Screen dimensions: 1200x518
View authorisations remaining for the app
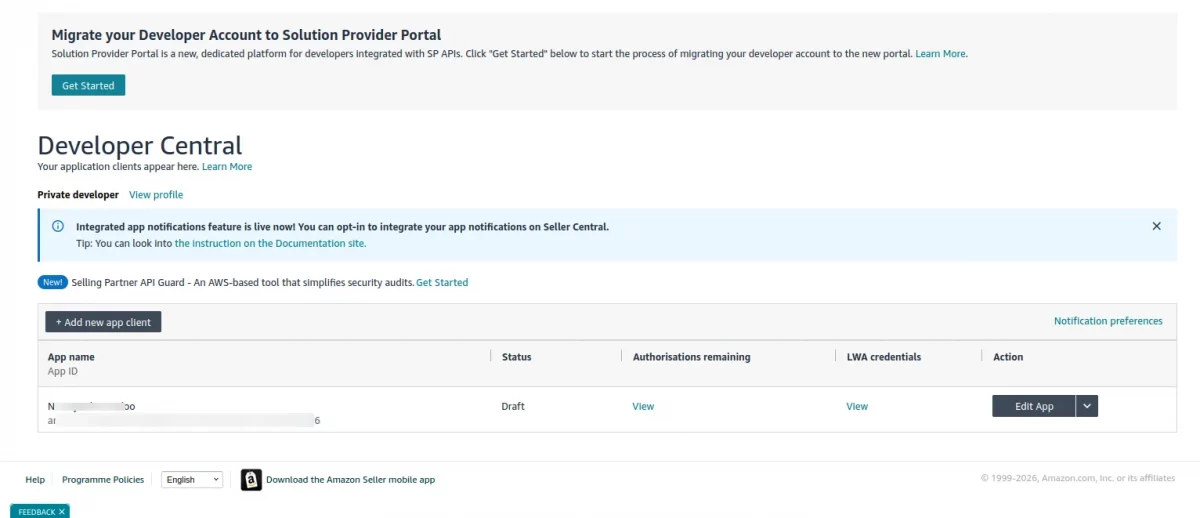pyautogui.click(x=643, y=407)
